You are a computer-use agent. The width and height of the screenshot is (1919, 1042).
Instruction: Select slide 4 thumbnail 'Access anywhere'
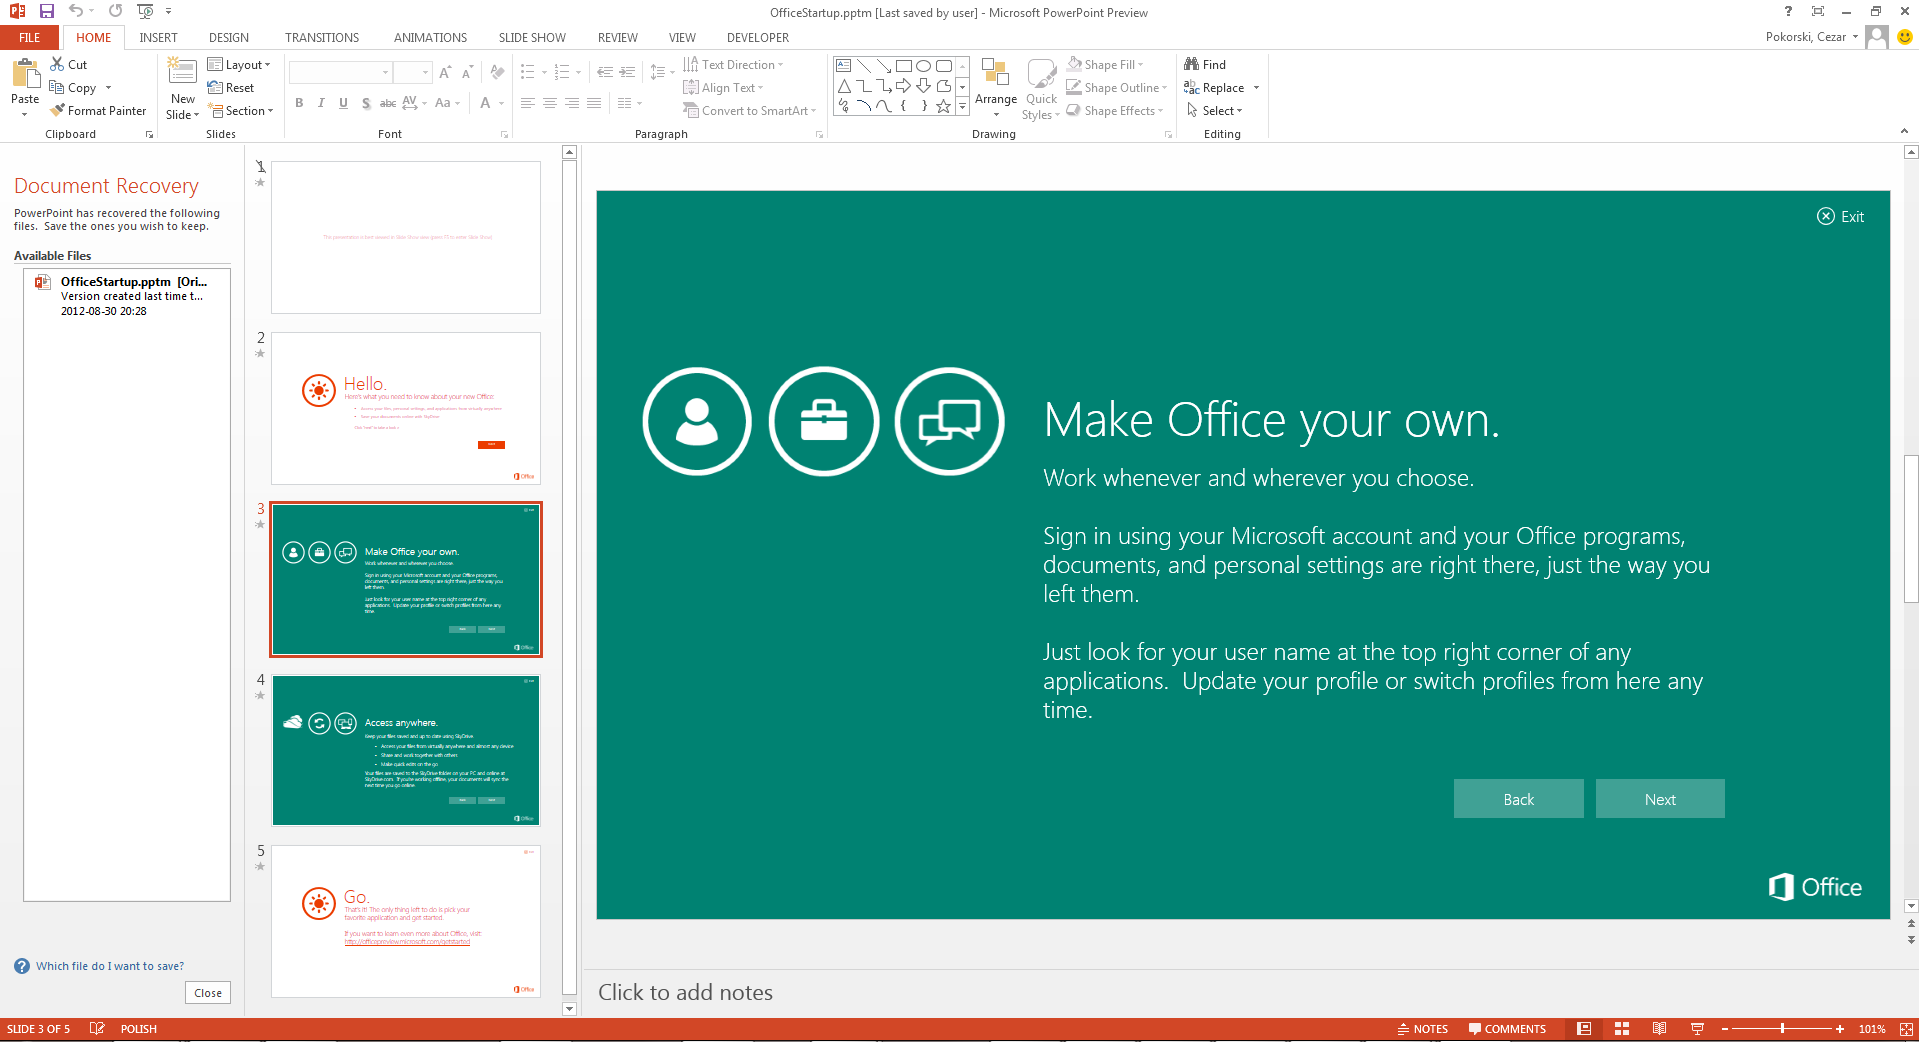click(406, 750)
